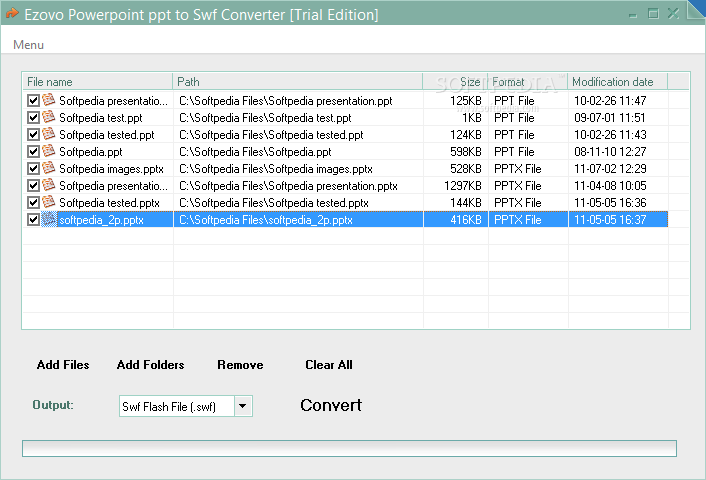Sort the list by Modification date header
Image resolution: width=706 pixels, height=480 pixels.
pyautogui.click(x=617, y=82)
